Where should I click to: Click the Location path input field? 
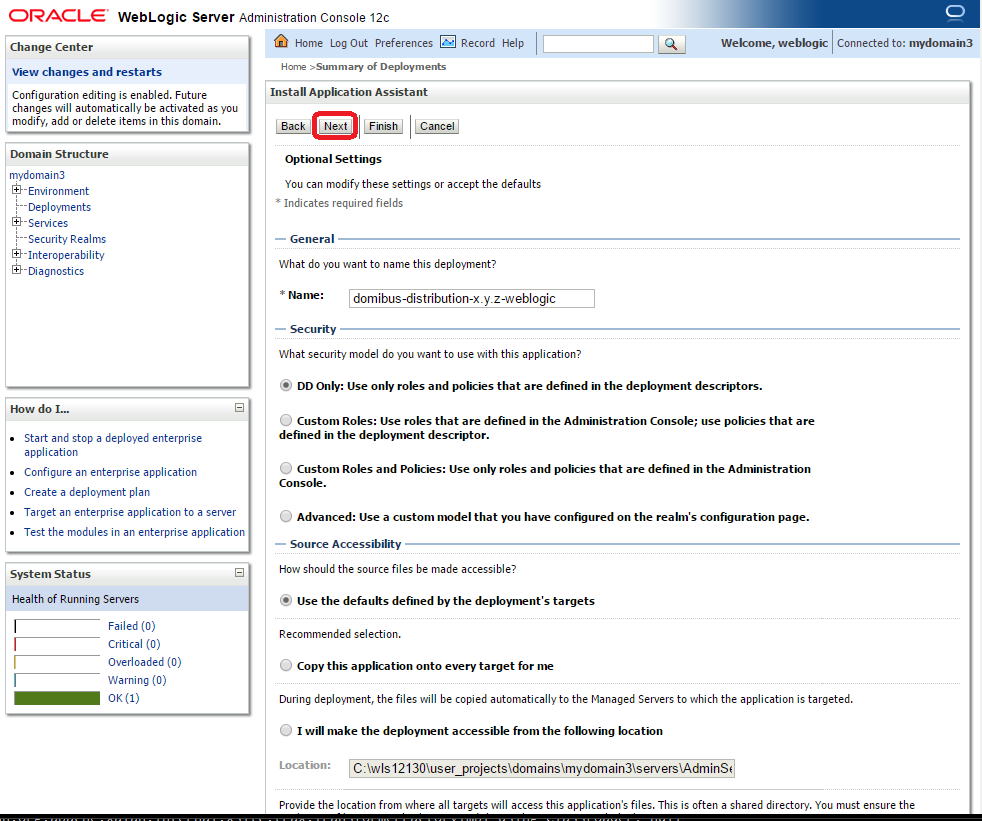coord(542,768)
